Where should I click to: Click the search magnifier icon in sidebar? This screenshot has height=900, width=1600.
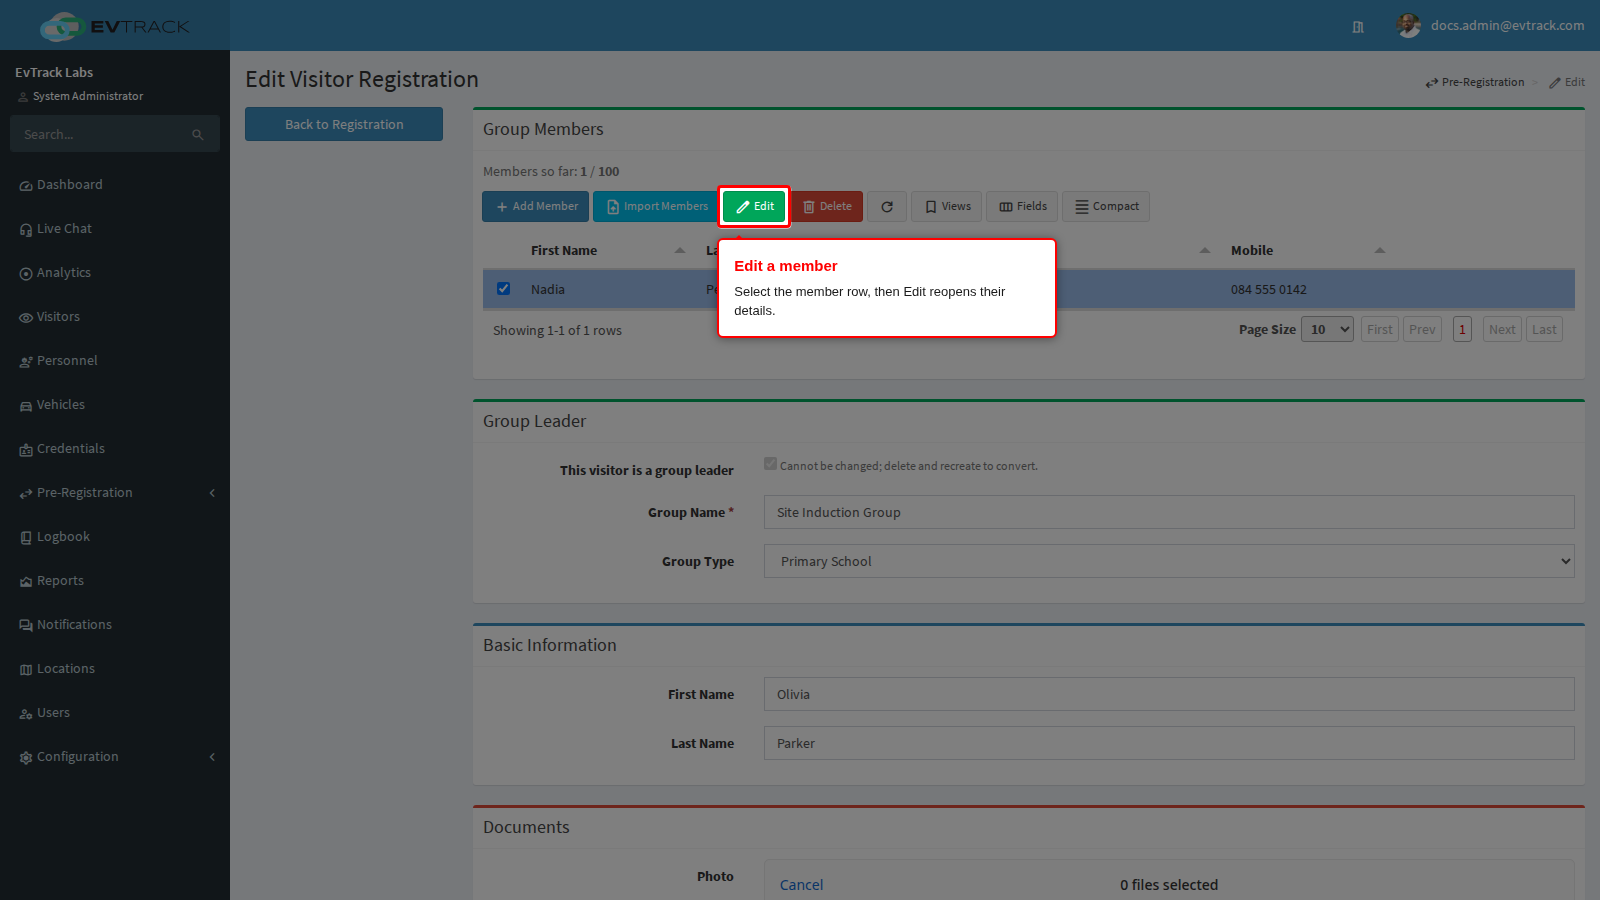198,134
